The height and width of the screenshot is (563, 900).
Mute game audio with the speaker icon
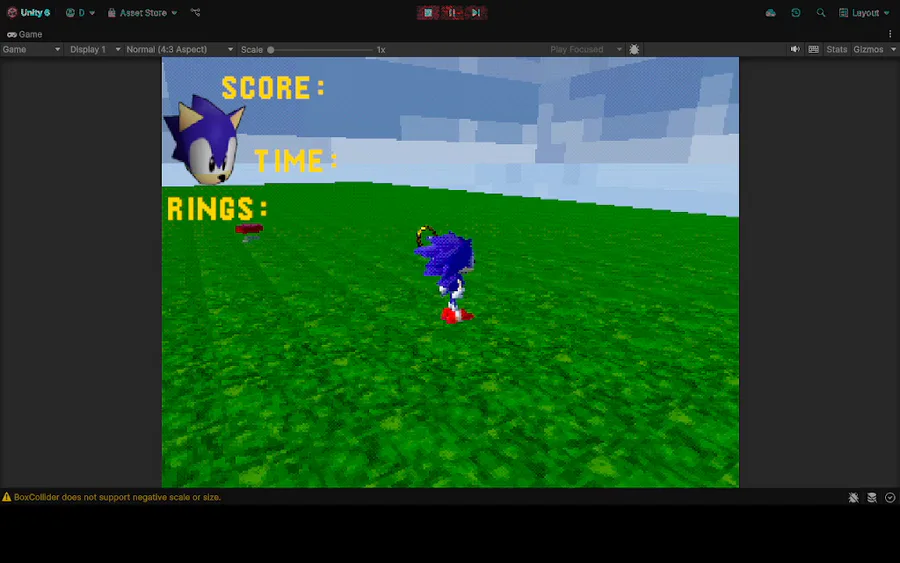coord(795,49)
